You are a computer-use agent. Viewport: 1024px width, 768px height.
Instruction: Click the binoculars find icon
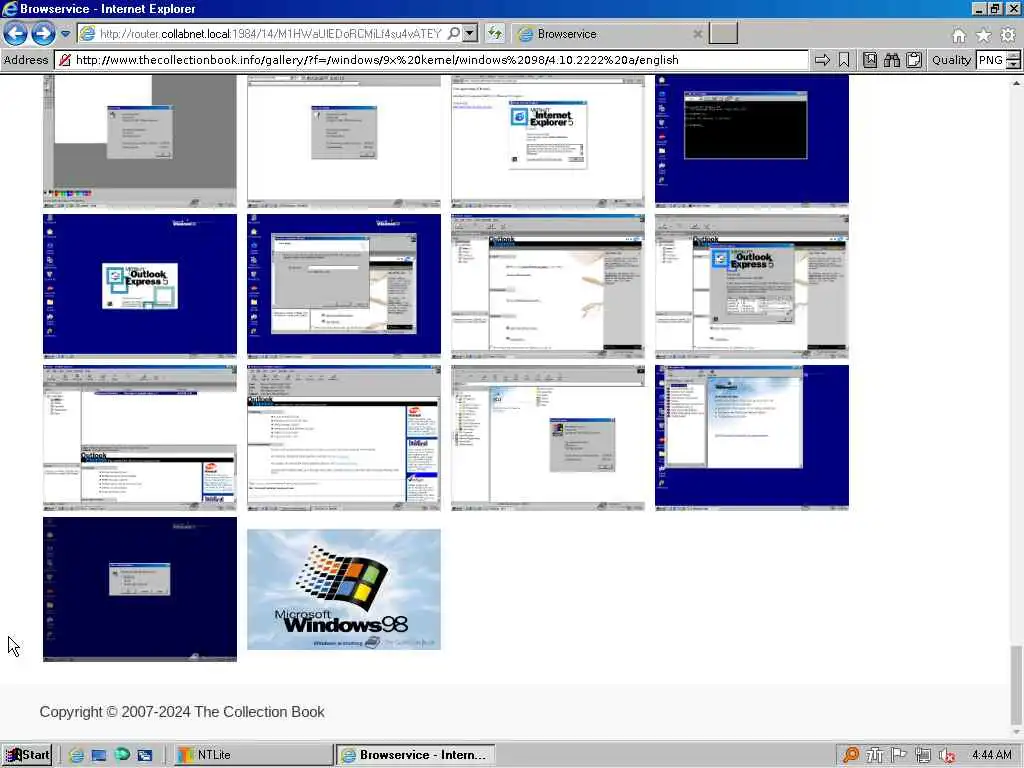pos(892,60)
